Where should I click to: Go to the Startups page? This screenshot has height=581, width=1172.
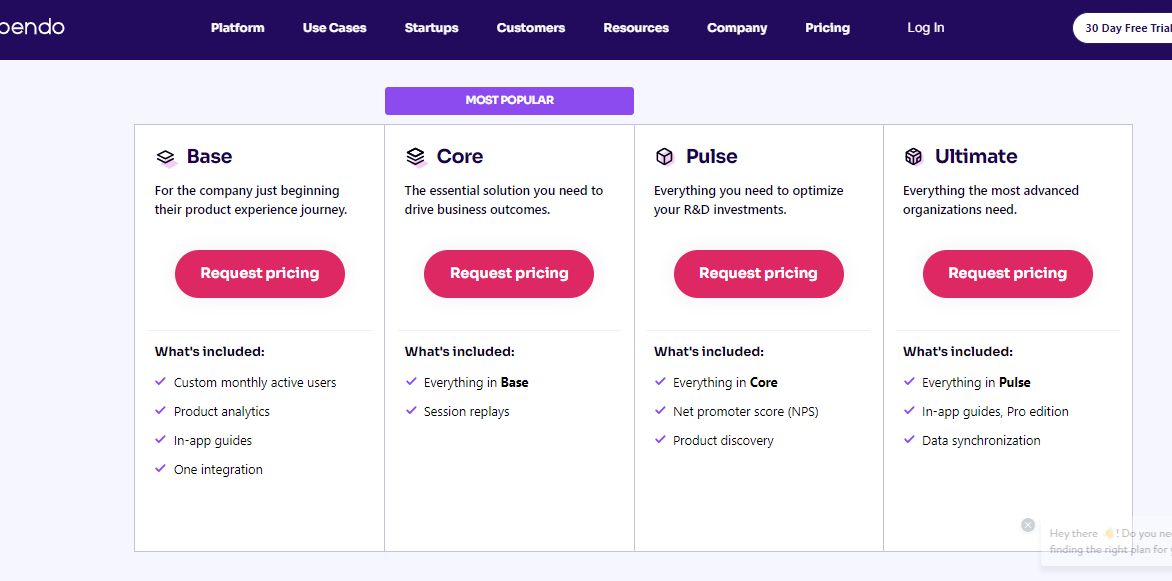(431, 28)
